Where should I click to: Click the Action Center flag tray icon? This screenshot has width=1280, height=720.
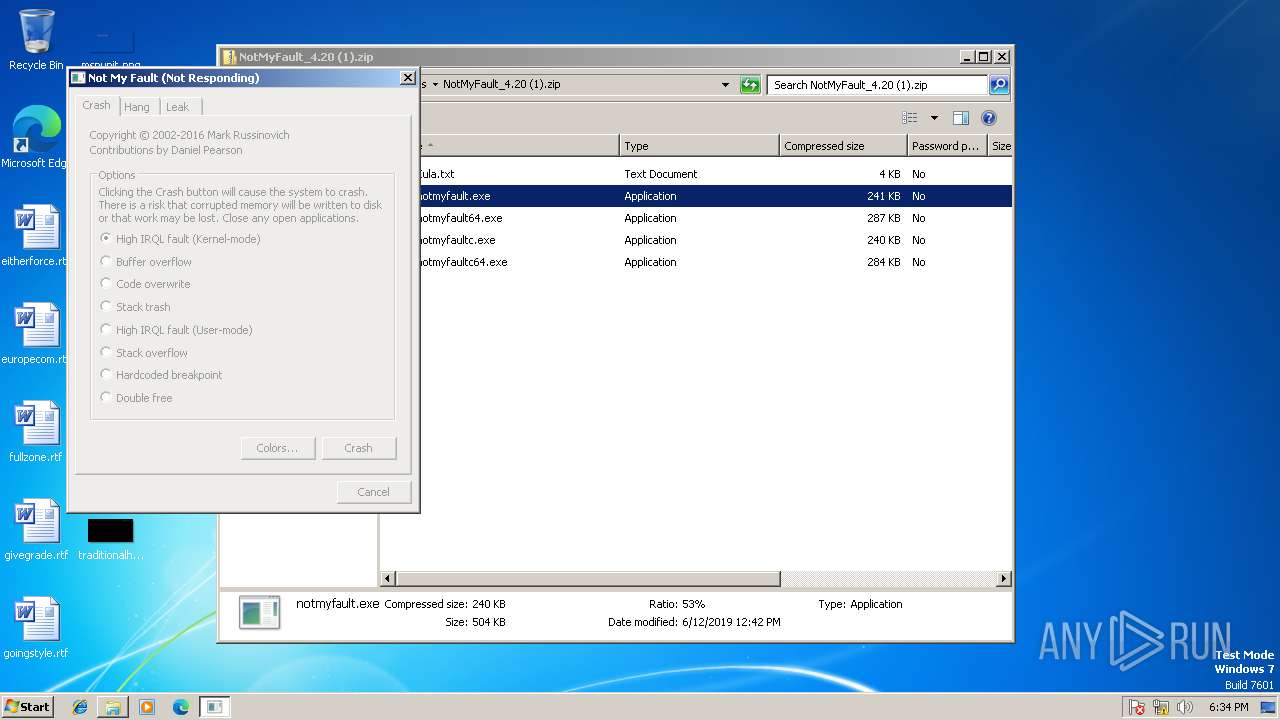coord(1137,707)
